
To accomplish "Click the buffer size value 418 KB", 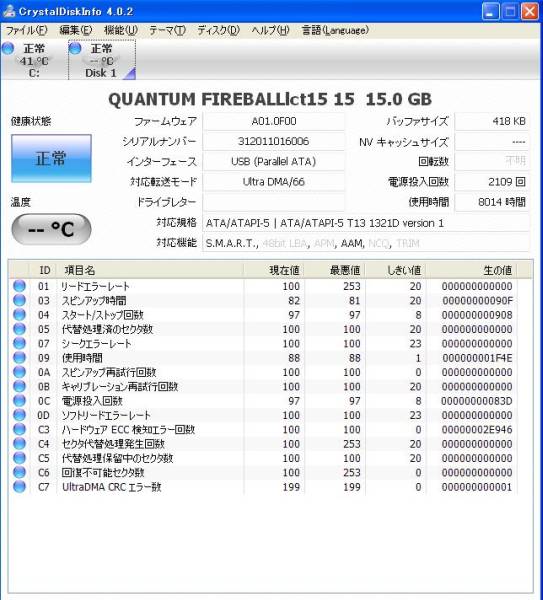I will click(492, 121).
